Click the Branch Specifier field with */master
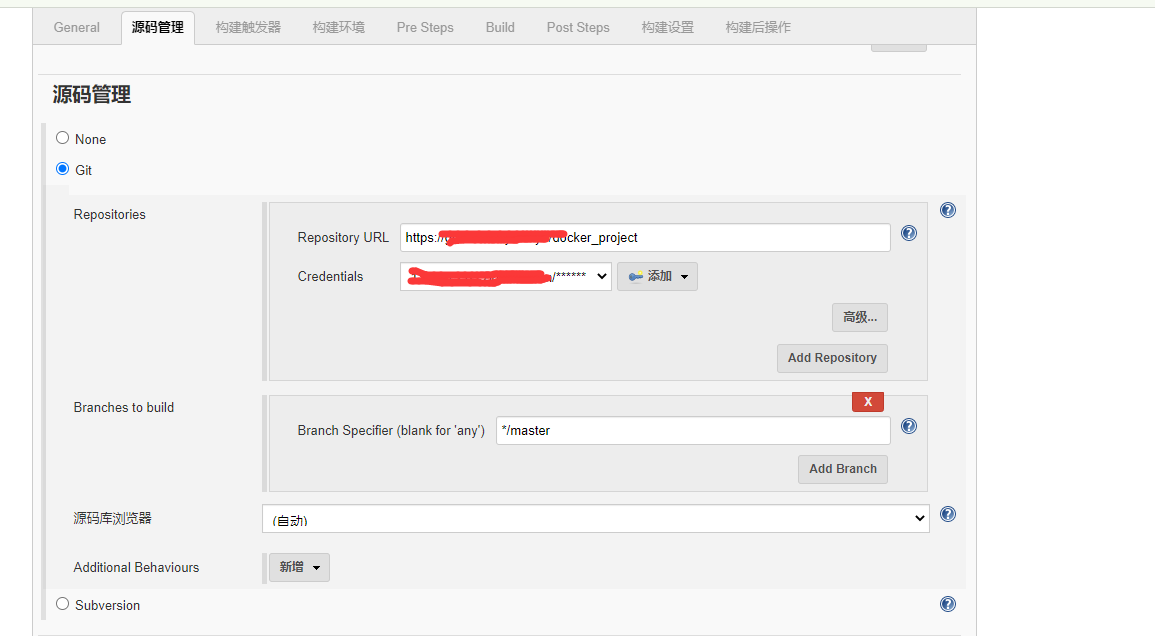 pos(693,430)
